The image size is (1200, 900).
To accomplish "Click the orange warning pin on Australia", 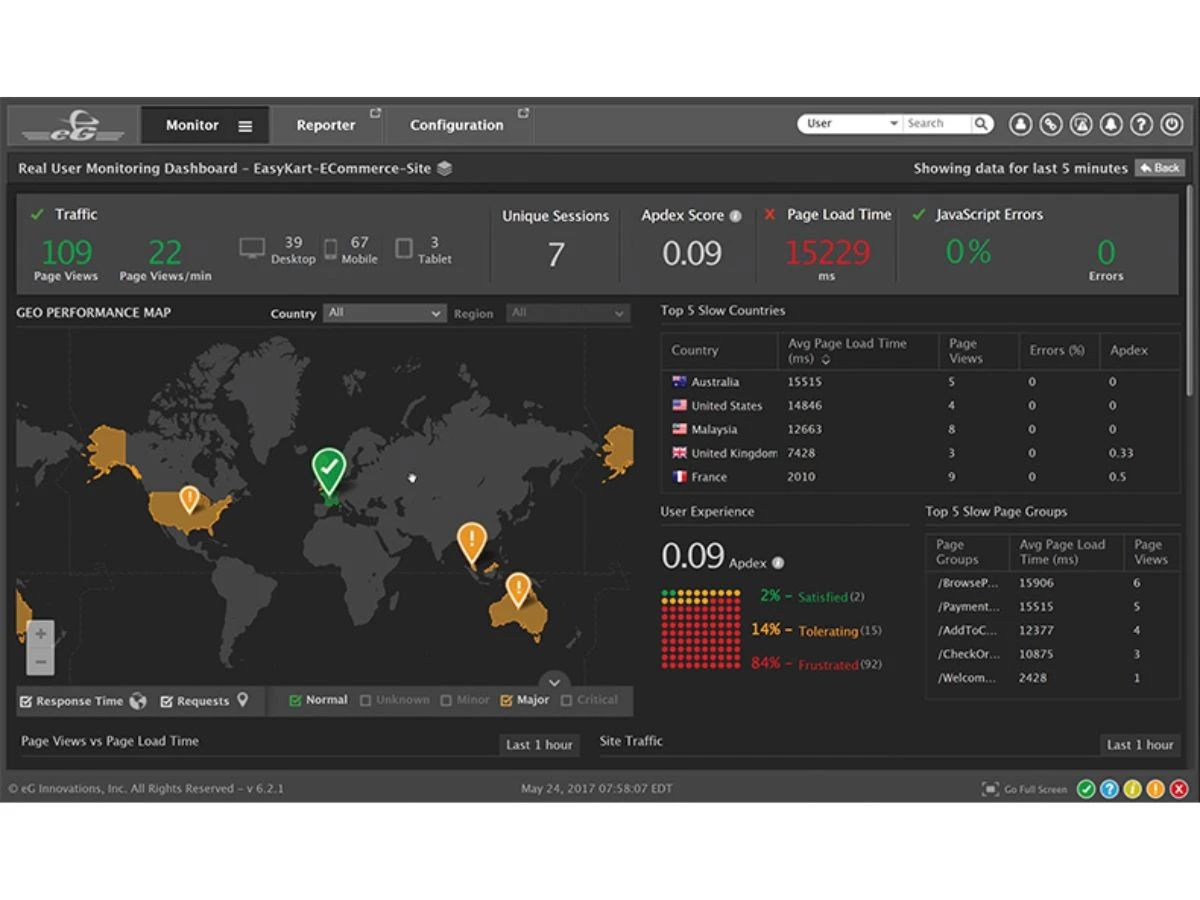I will pos(517,589).
